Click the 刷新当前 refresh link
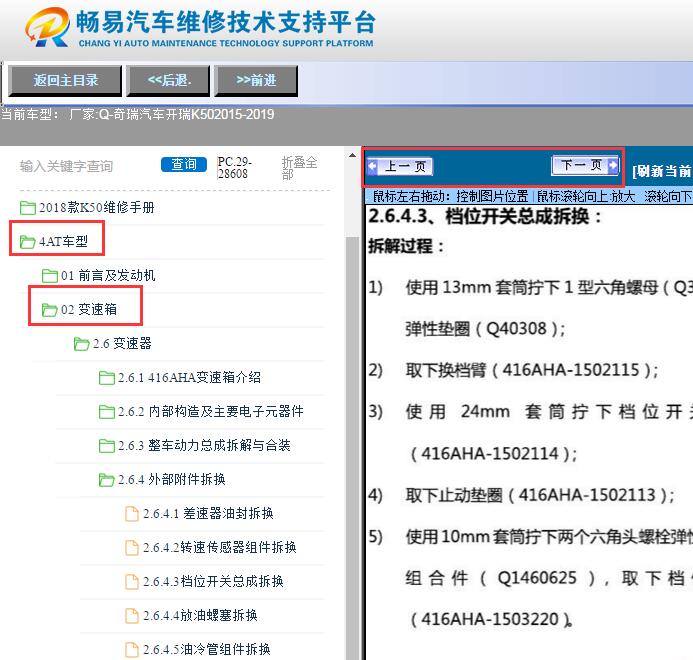693x660 pixels. 662,171
